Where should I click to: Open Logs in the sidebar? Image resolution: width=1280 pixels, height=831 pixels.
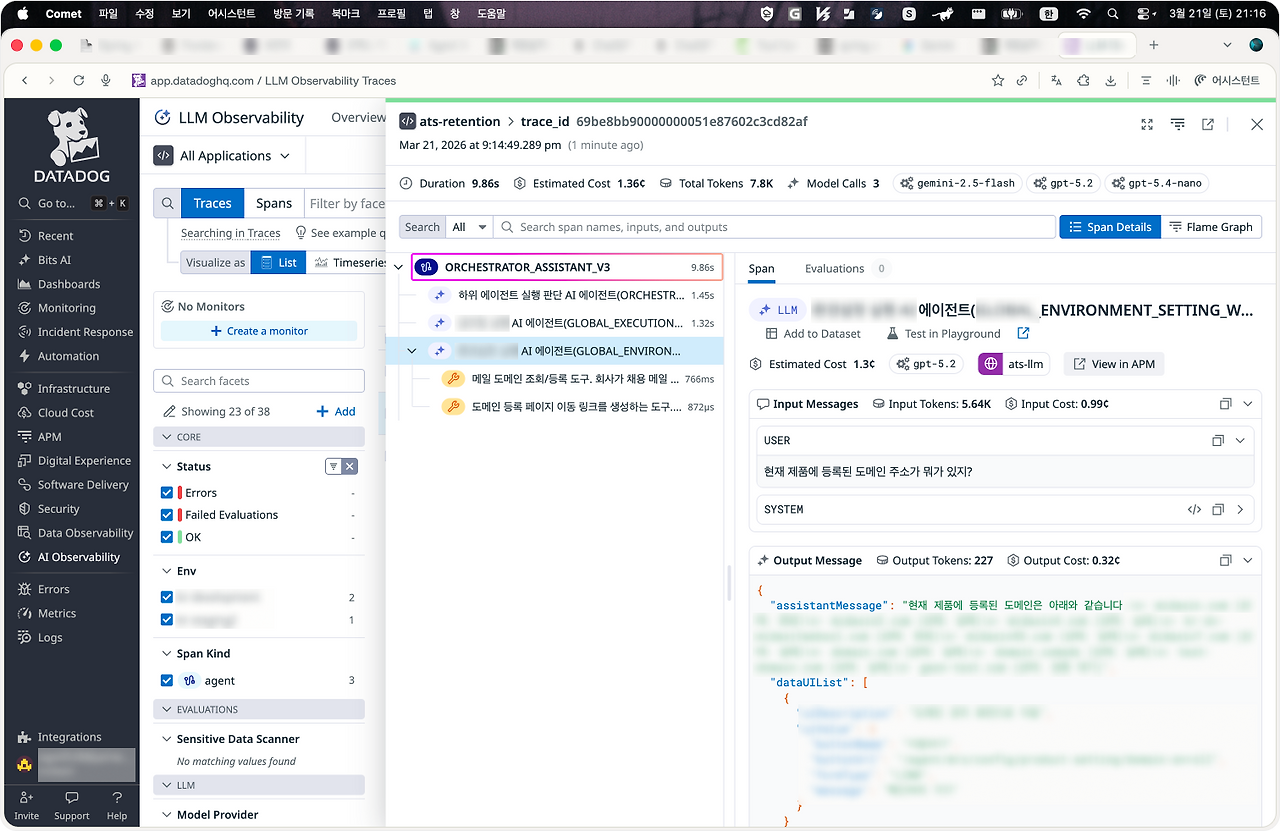tap(50, 637)
